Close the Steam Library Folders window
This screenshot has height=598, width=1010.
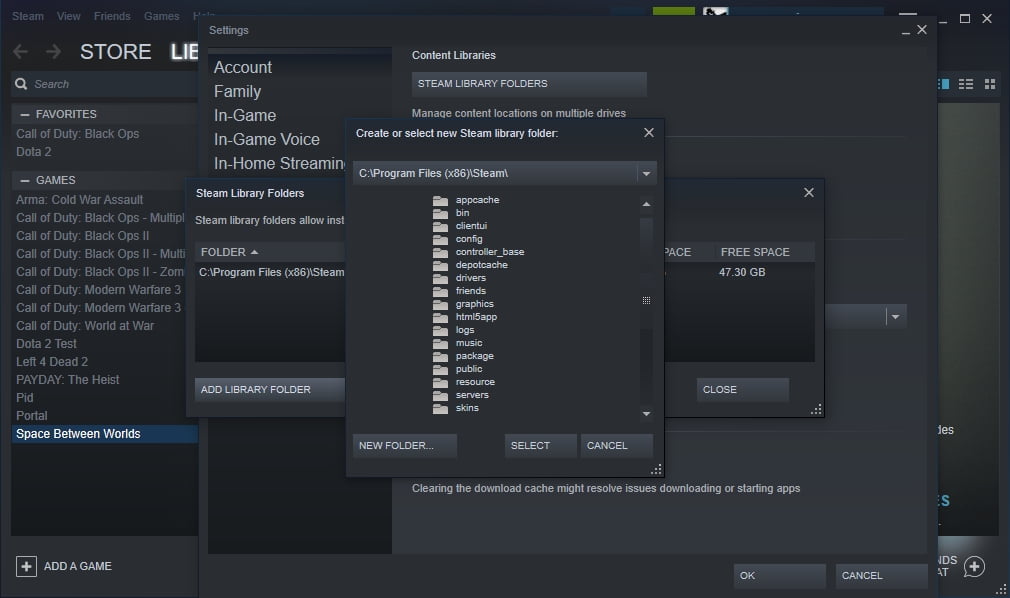tap(809, 193)
